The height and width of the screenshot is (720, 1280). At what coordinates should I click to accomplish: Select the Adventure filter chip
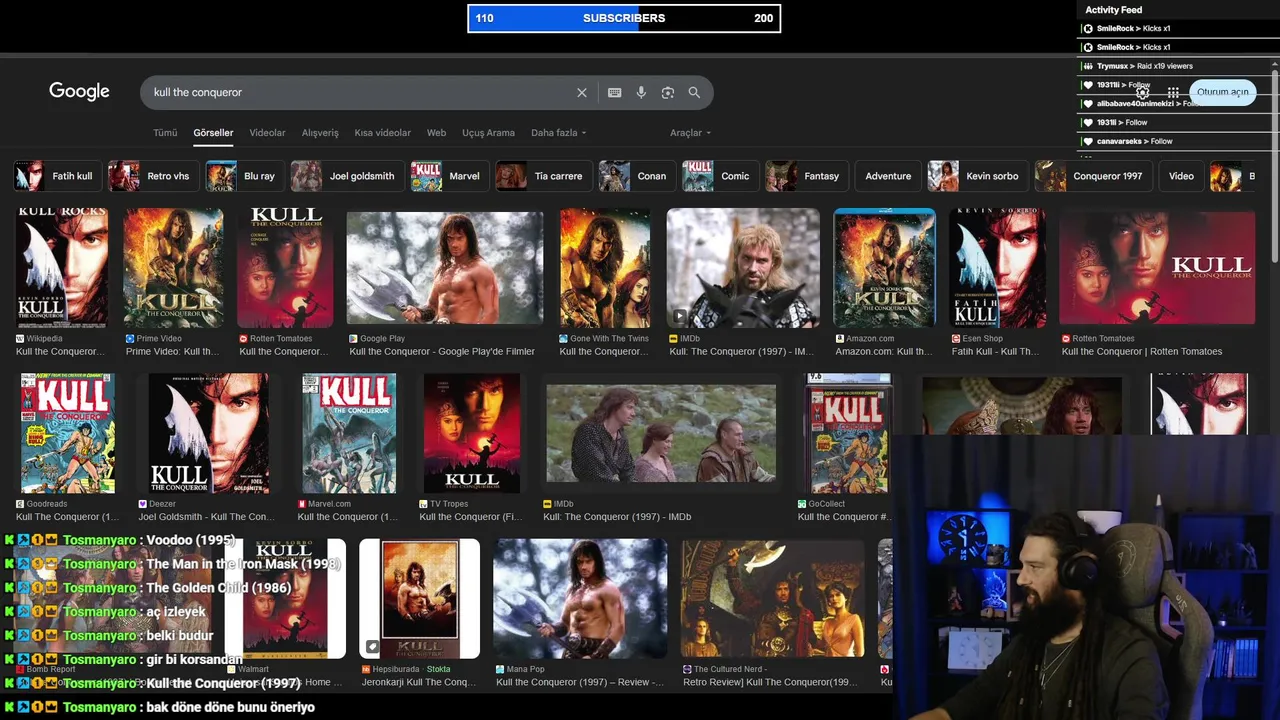[888, 176]
